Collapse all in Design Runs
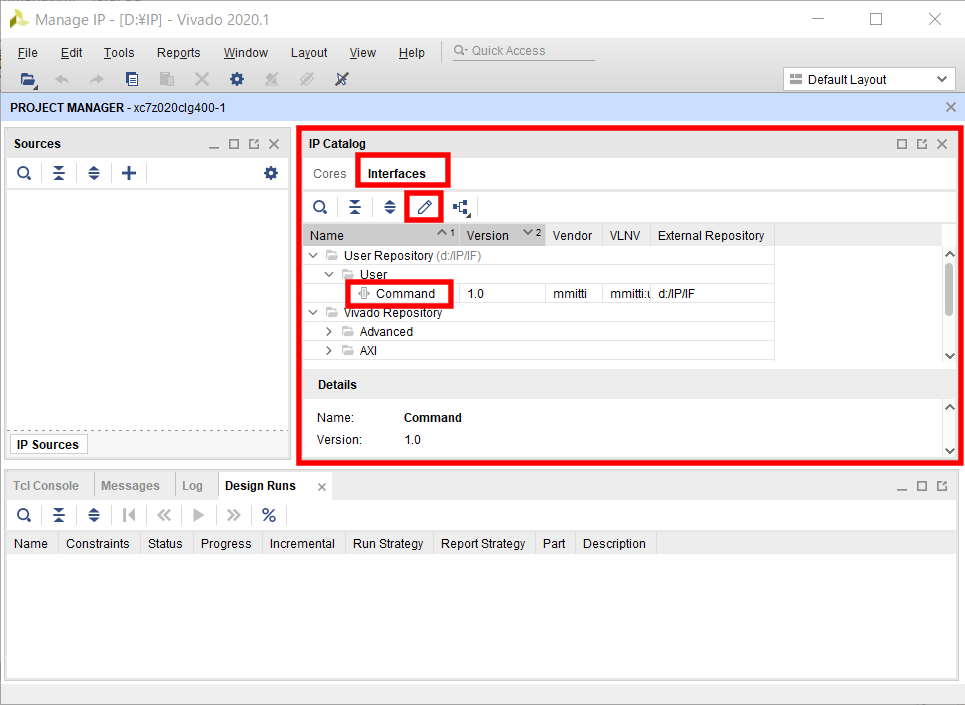This screenshot has height=705, width=965. click(x=59, y=516)
